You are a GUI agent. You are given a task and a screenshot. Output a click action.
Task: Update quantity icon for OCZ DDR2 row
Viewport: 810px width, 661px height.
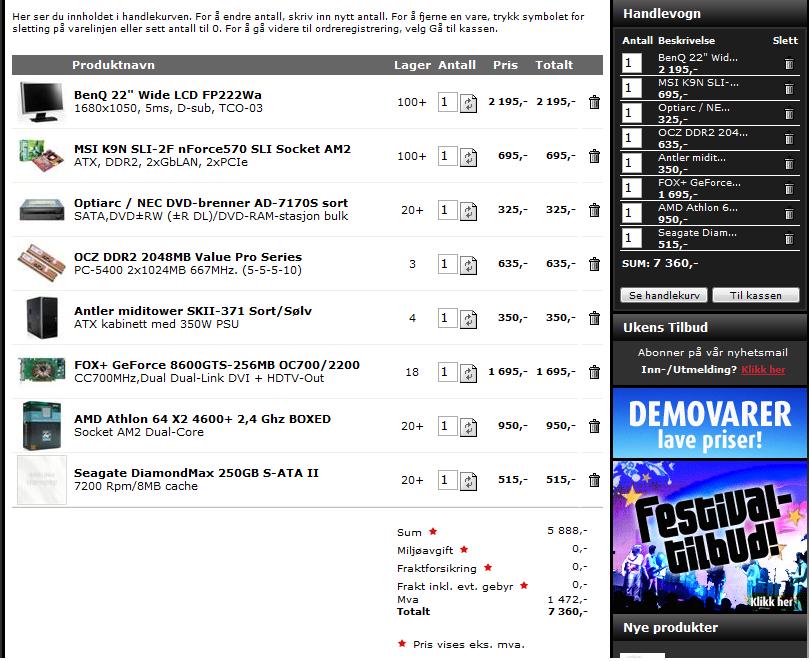[469, 265]
